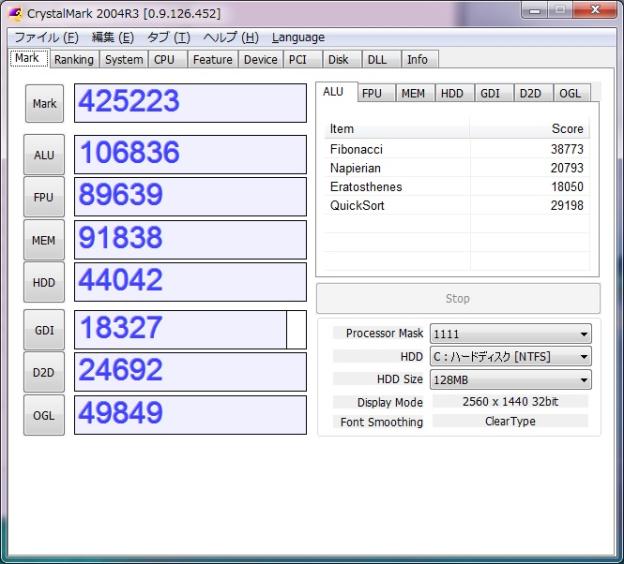Viewport: 624px width, 564px height.
Task: Open the Language menu
Action: 298,38
